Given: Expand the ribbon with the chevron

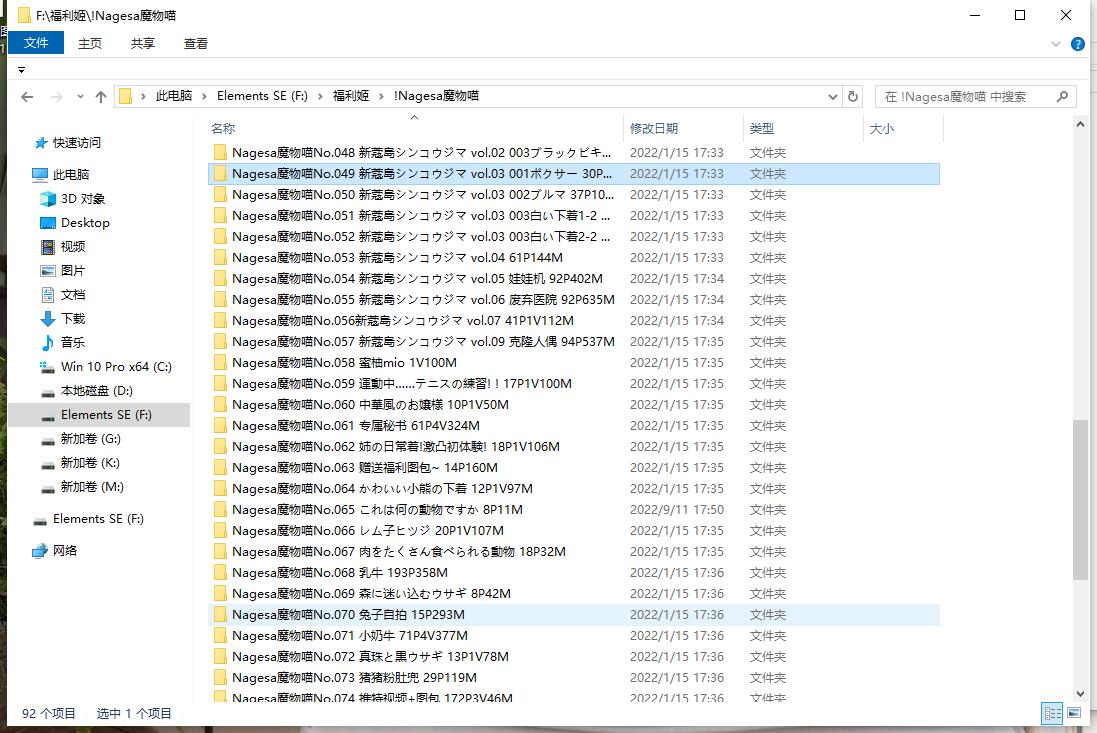Looking at the screenshot, I should click(1056, 44).
